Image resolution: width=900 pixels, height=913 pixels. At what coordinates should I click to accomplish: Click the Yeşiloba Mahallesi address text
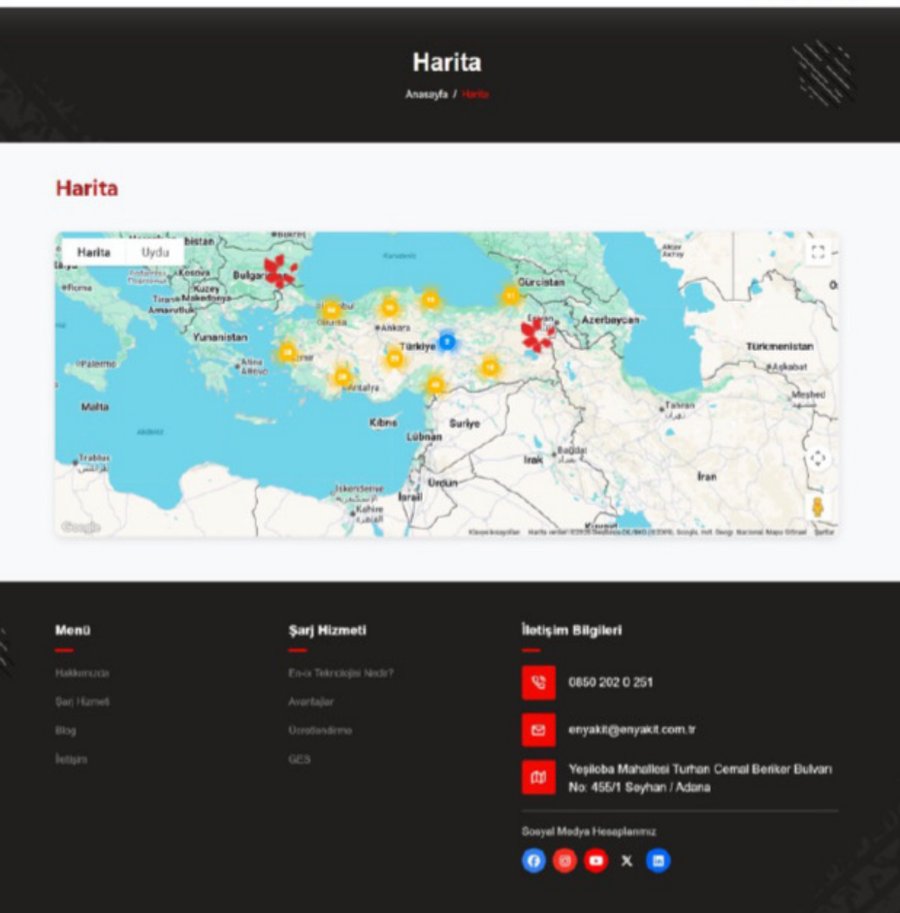click(700, 778)
